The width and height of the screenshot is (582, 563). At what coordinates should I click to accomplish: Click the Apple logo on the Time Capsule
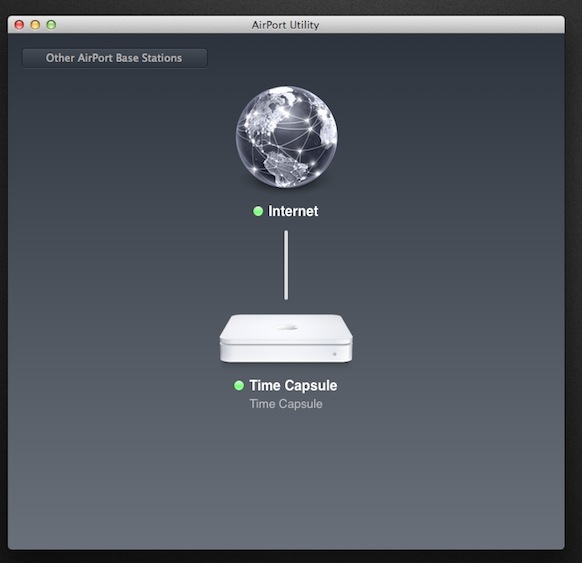point(287,327)
